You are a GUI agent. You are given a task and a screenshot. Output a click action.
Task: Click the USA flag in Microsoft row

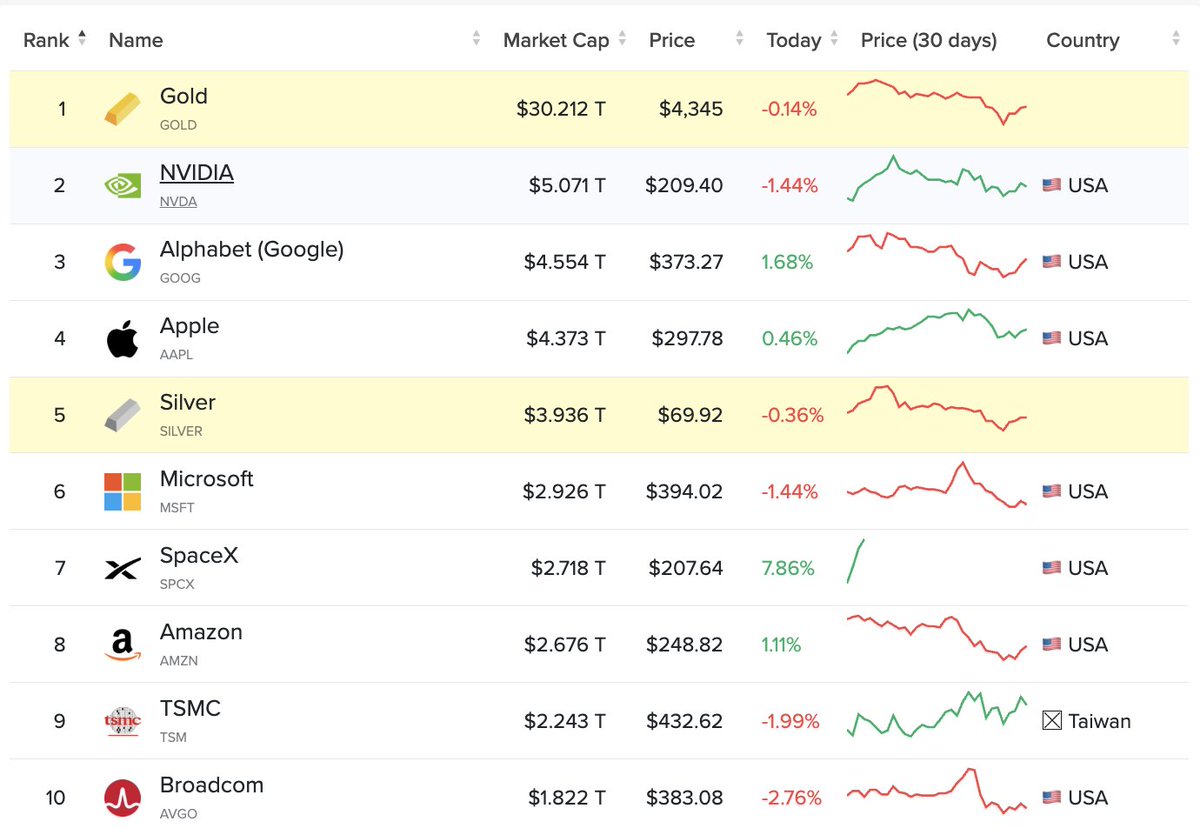[x=1051, y=491]
